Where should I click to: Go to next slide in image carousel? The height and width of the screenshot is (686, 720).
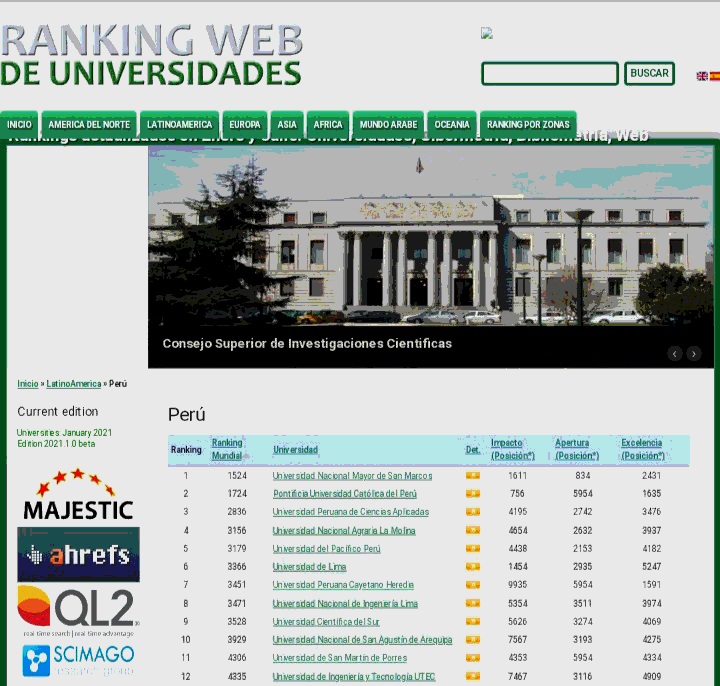pos(694,353)
